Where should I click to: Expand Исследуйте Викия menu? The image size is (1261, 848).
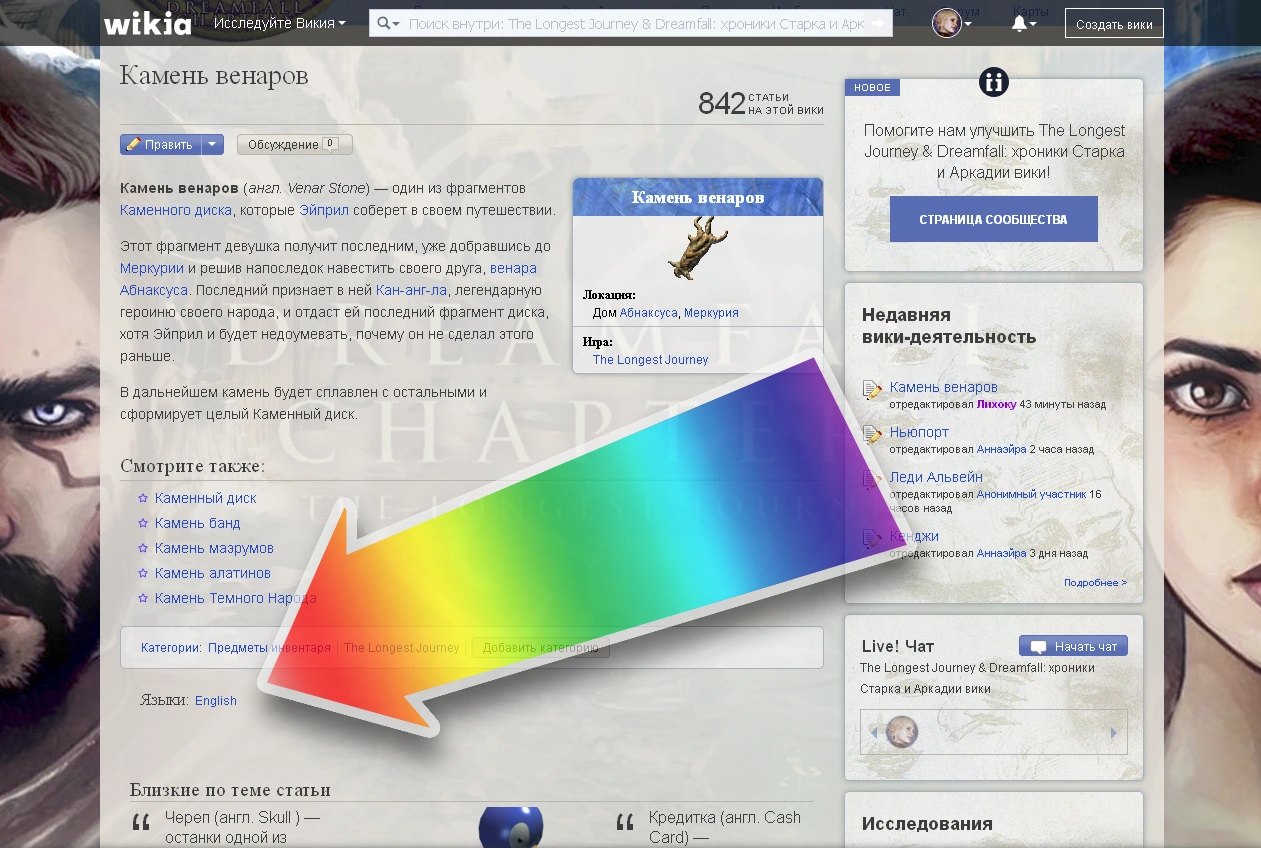coord(279,23)
